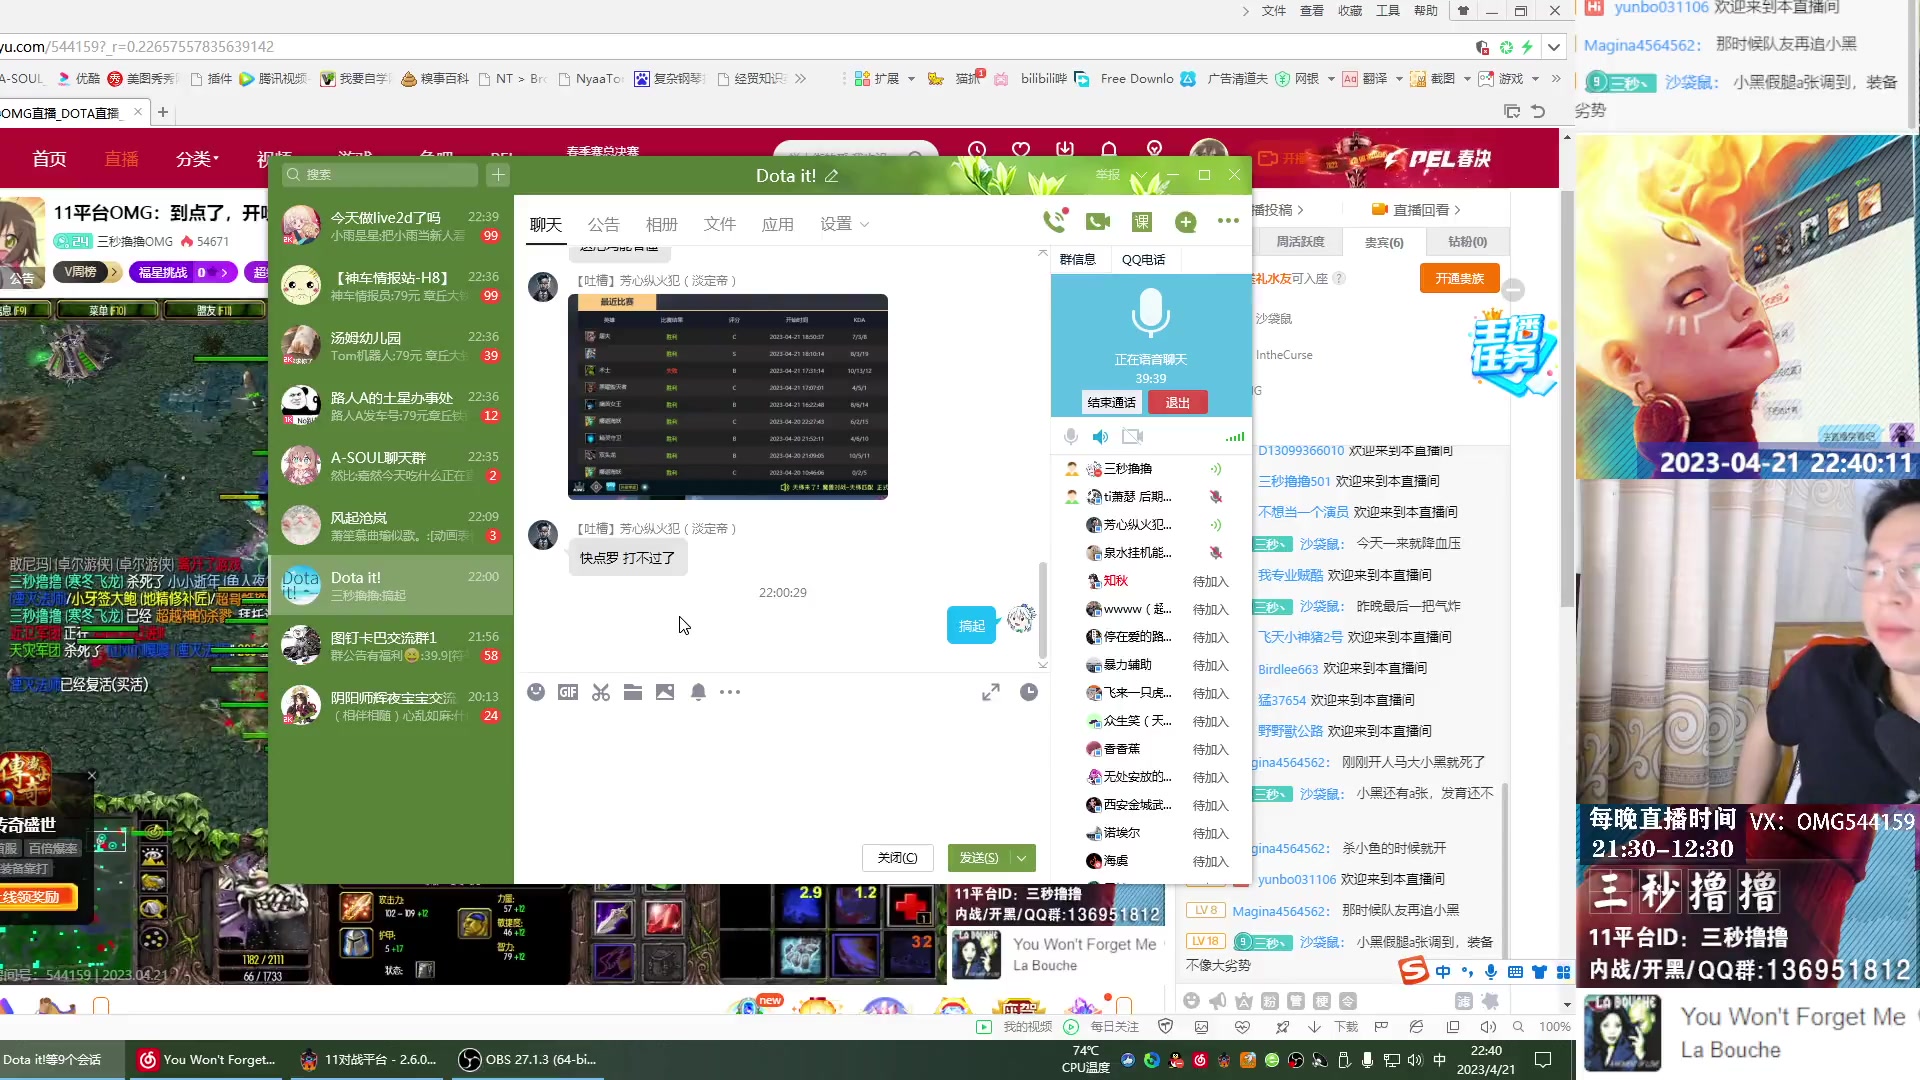Open the A-SOUL聊天群 conversation
Viewport: 1920px width, 1080px height.
pyautogui.click(x=391, y=466)
